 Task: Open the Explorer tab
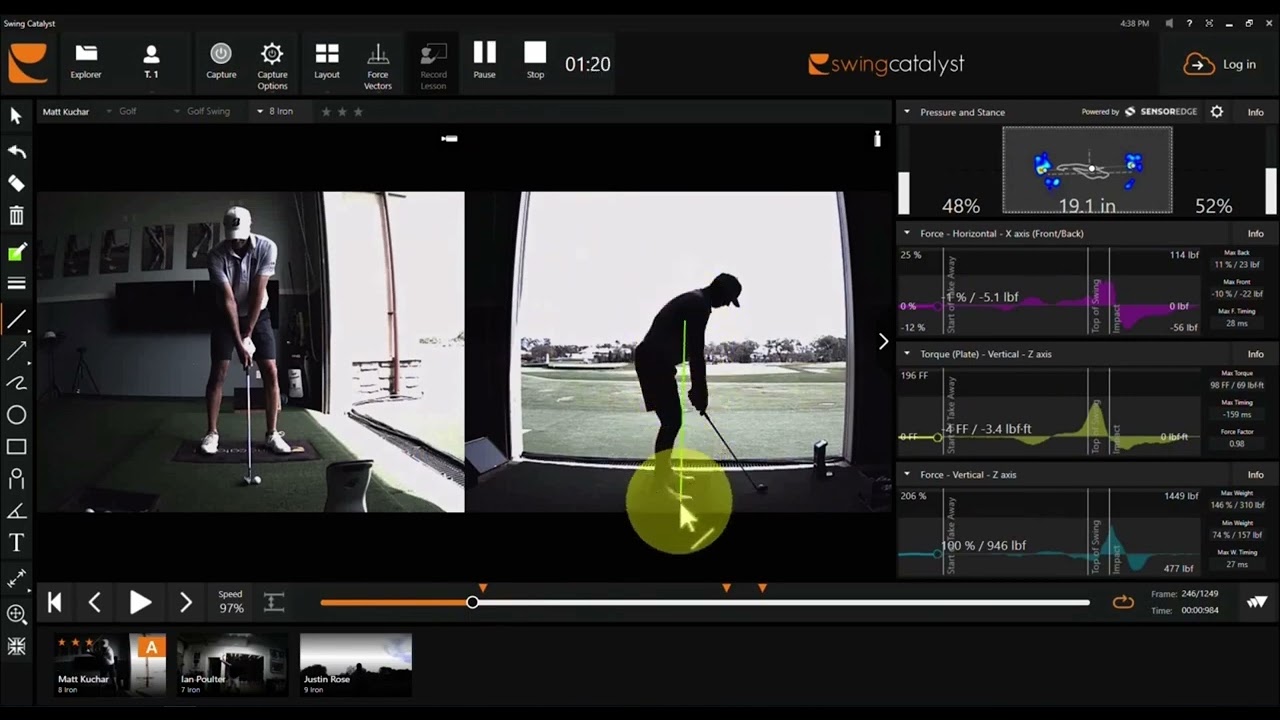86,63
